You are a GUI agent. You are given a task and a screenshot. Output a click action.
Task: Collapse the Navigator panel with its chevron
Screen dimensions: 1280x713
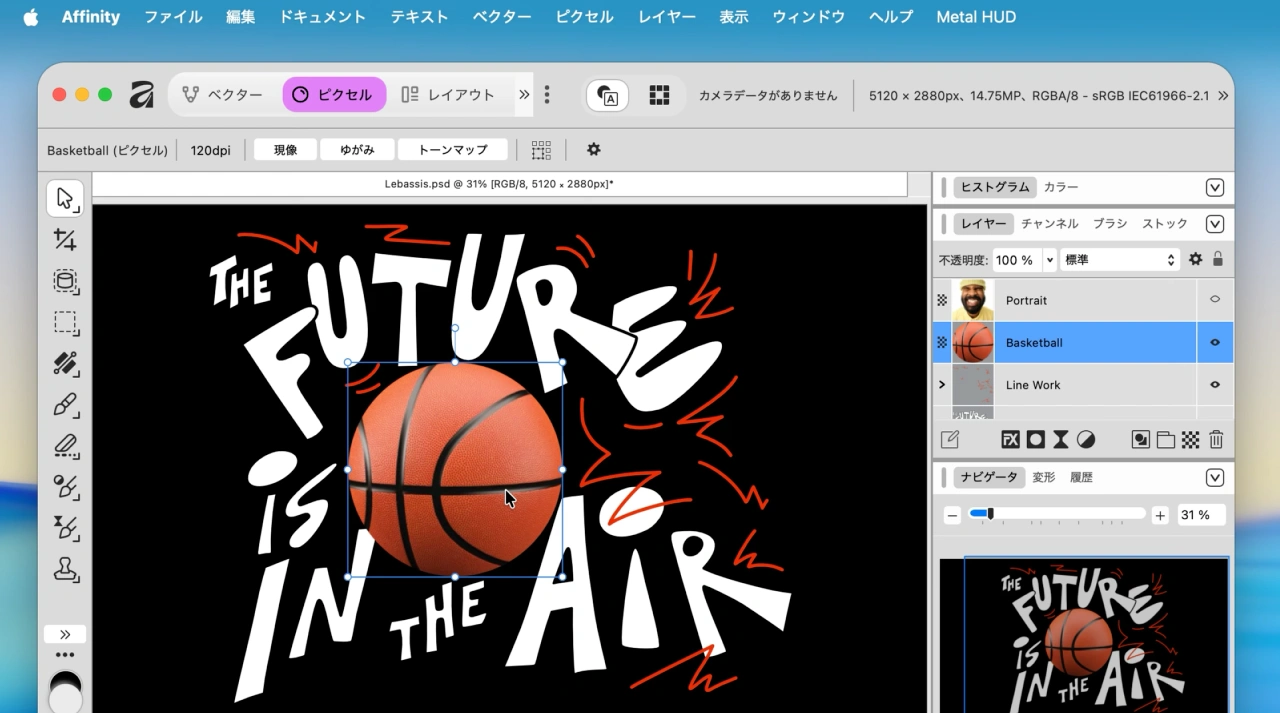click(1215, 477)
